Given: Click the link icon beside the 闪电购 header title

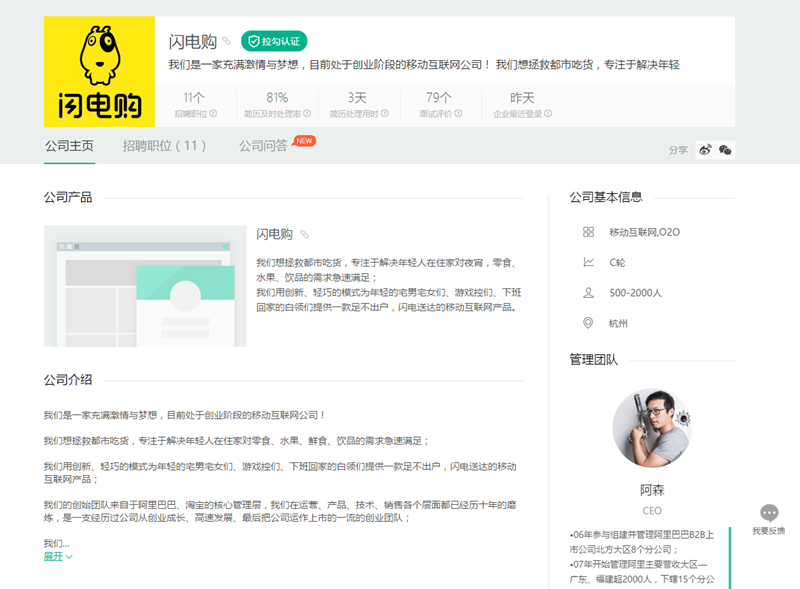Looking at the screenshot, I should coord(227,41).
